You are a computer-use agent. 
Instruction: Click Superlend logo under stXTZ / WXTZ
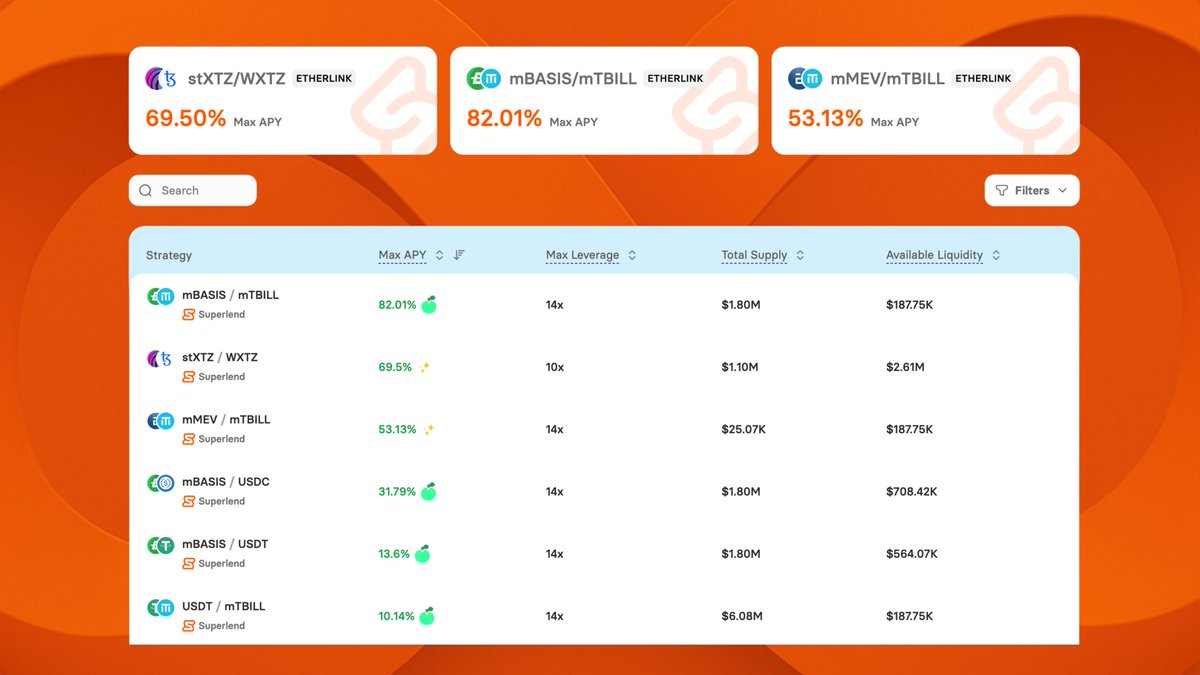click(x=188, y=377)
